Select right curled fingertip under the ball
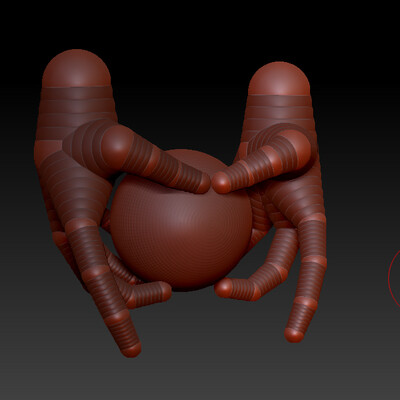Screen dimensions: 400x400 coord(223,288)
